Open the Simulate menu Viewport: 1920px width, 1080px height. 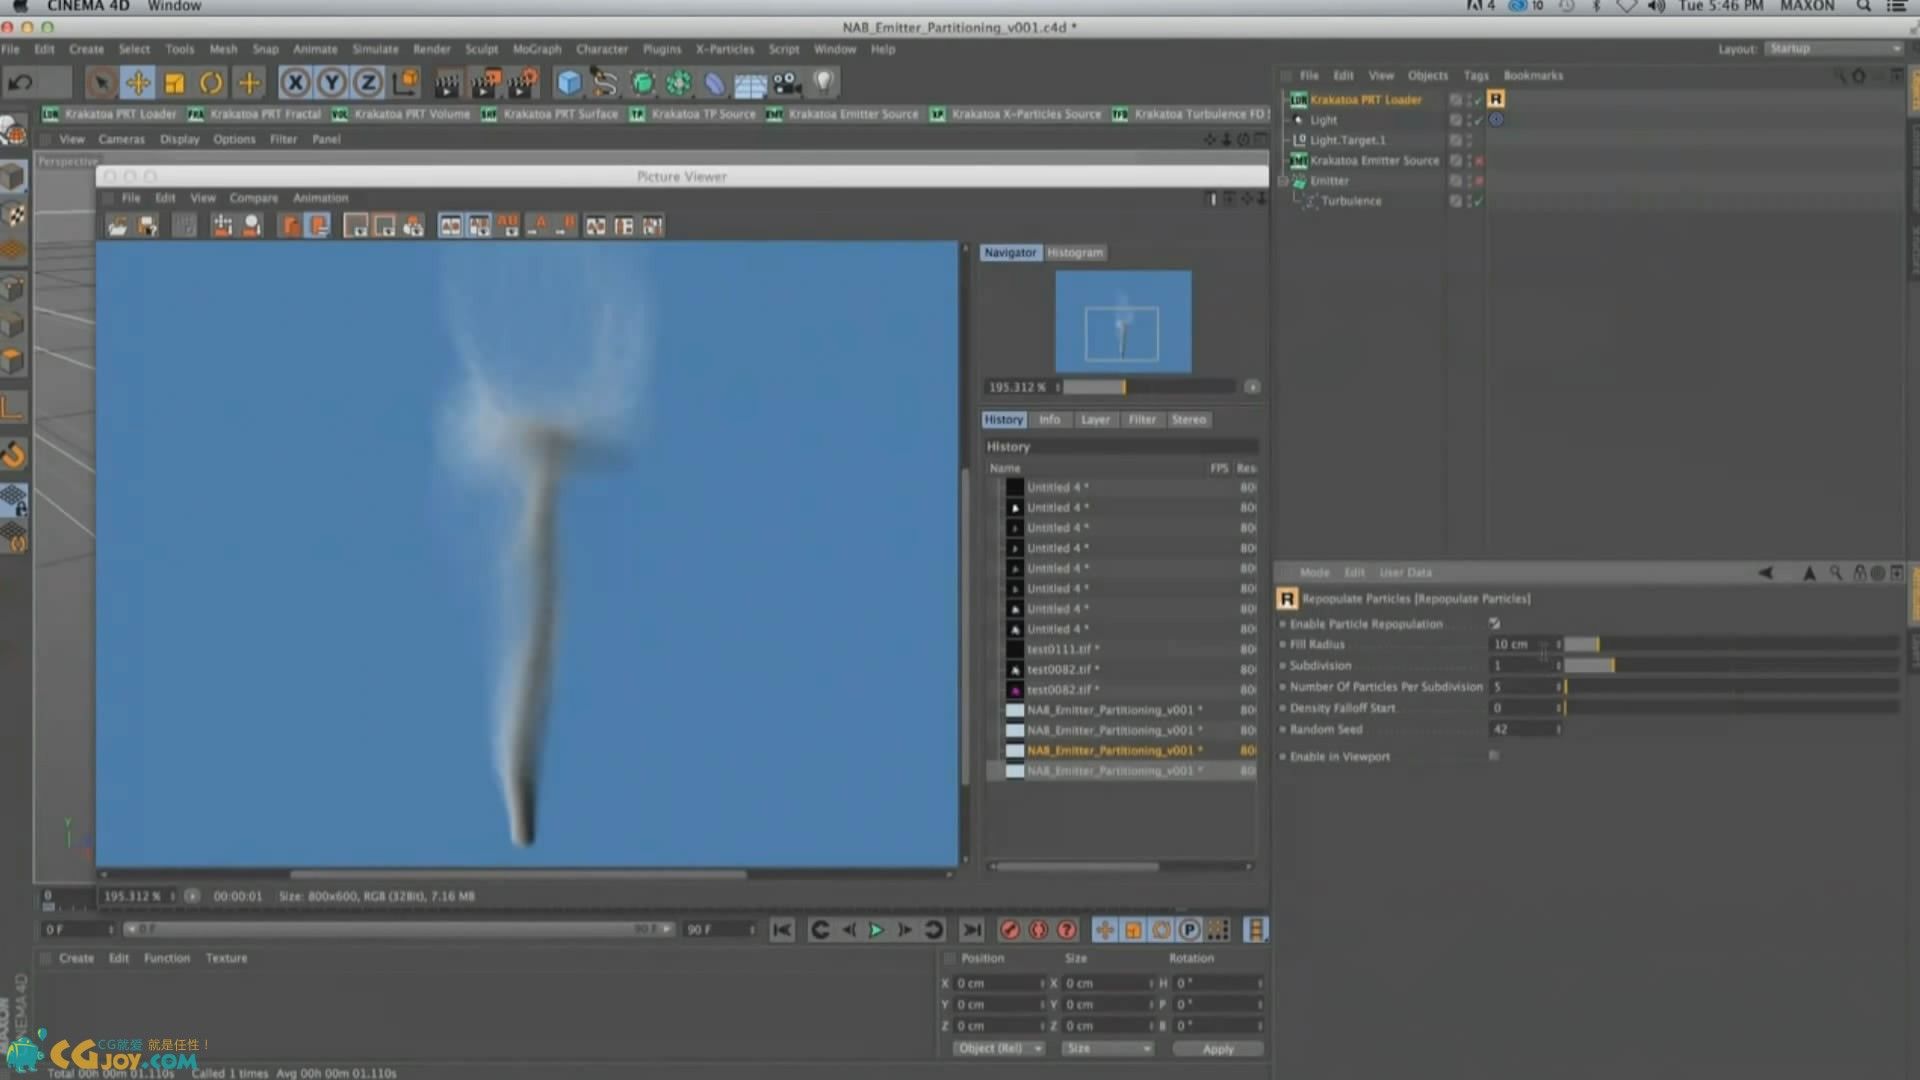(375, 49)
